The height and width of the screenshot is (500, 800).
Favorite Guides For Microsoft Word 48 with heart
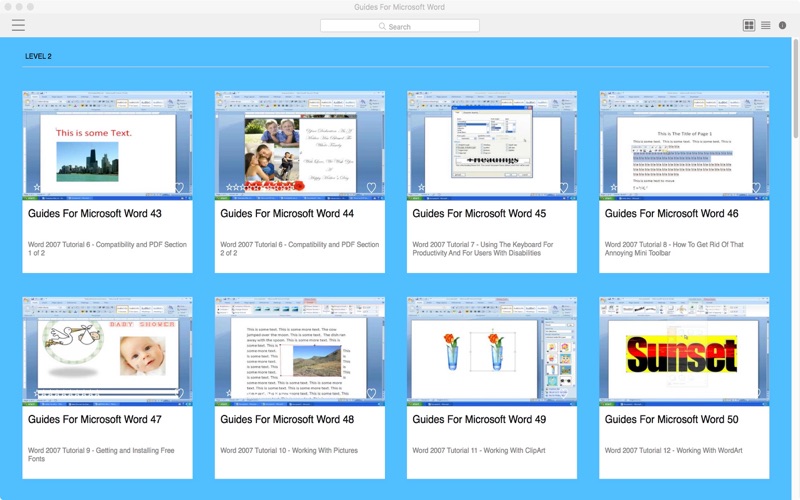(371, 393)
